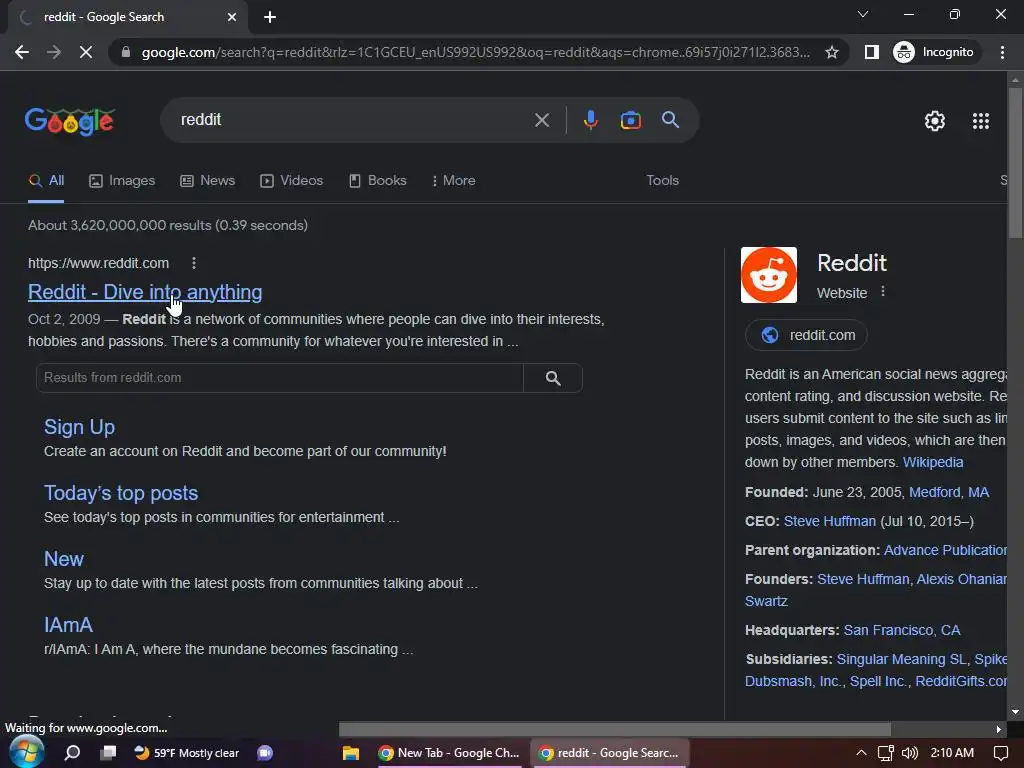Open File Explorer from taskbar
The width and height of the screenshot is (1024, 768).
click(351, 753)
